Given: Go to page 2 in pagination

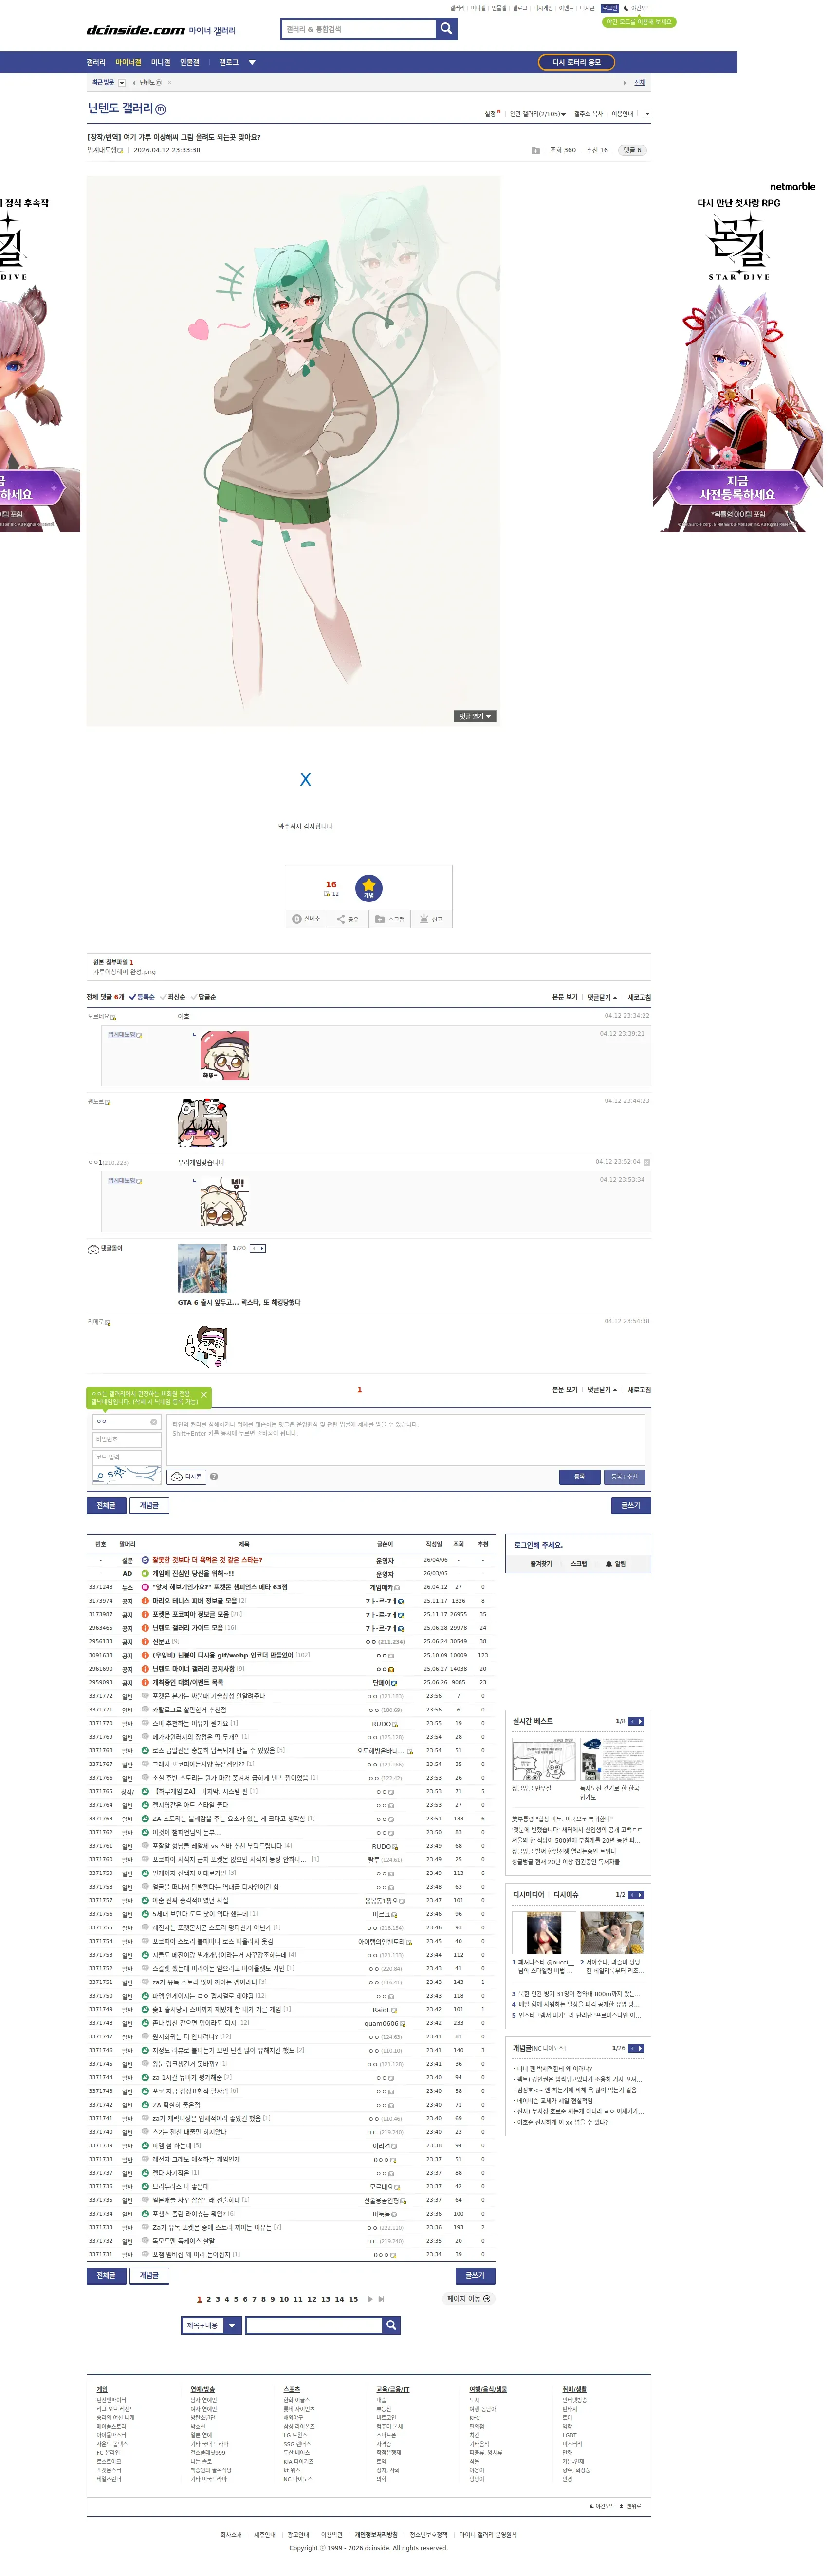Looking at the screenshot, I should (x=208, y=2299).
